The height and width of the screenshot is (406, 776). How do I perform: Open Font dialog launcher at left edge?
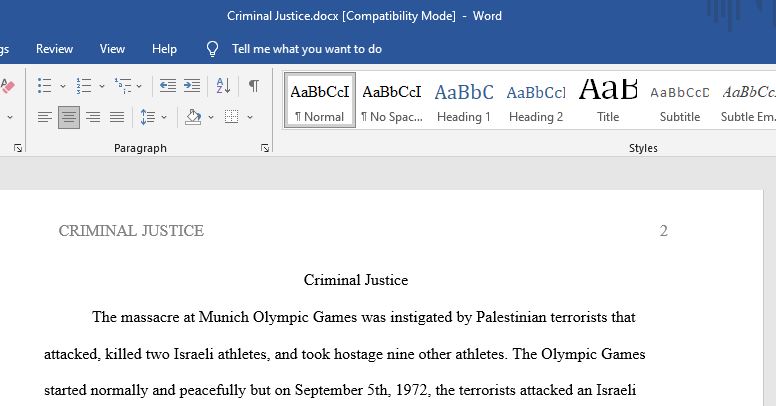18,148
